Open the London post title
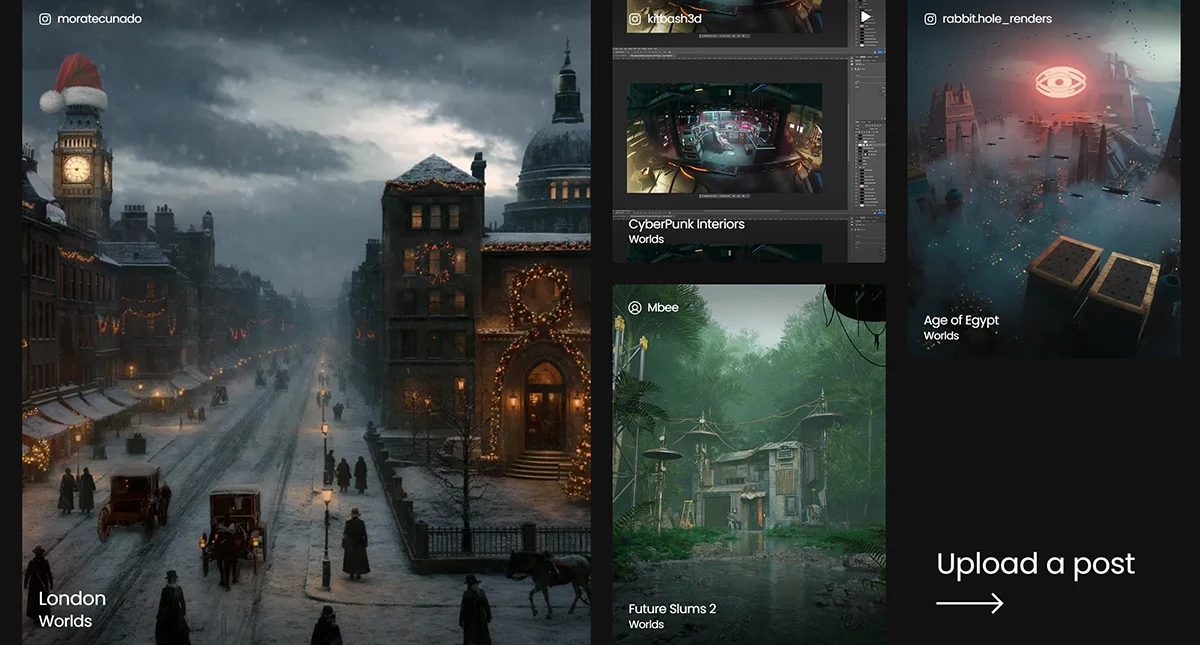 (x=72, y=598)
